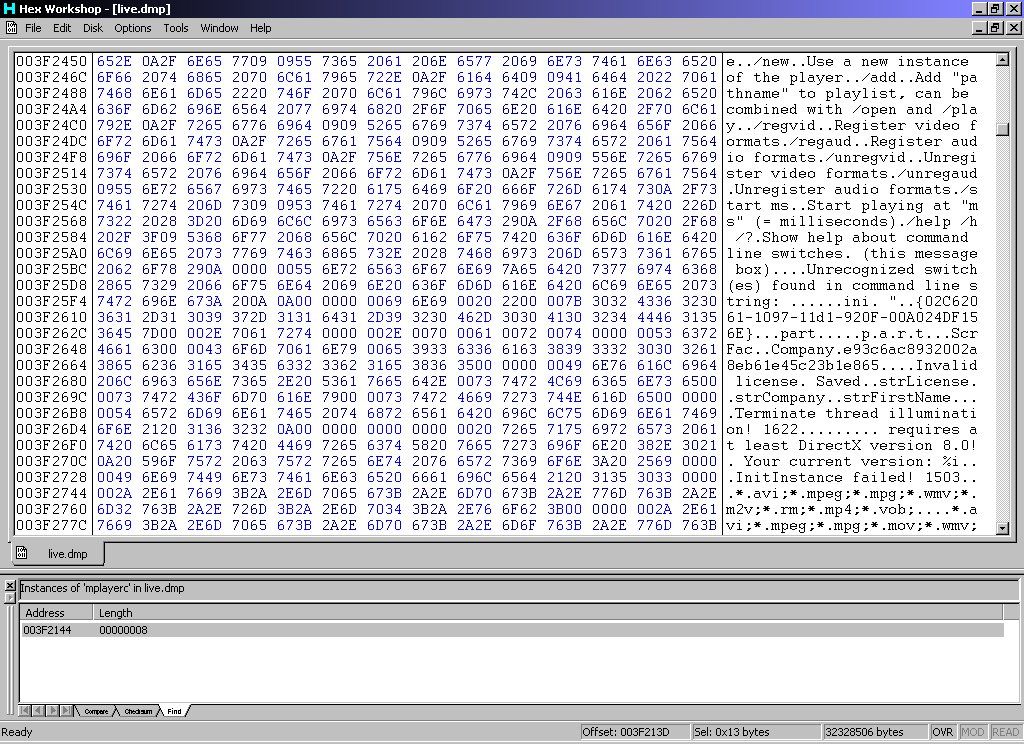The image size is (1024, 744).
Task: Click ASCII text '.InitInstance failed! 1503..'
Action: (852, 477)
